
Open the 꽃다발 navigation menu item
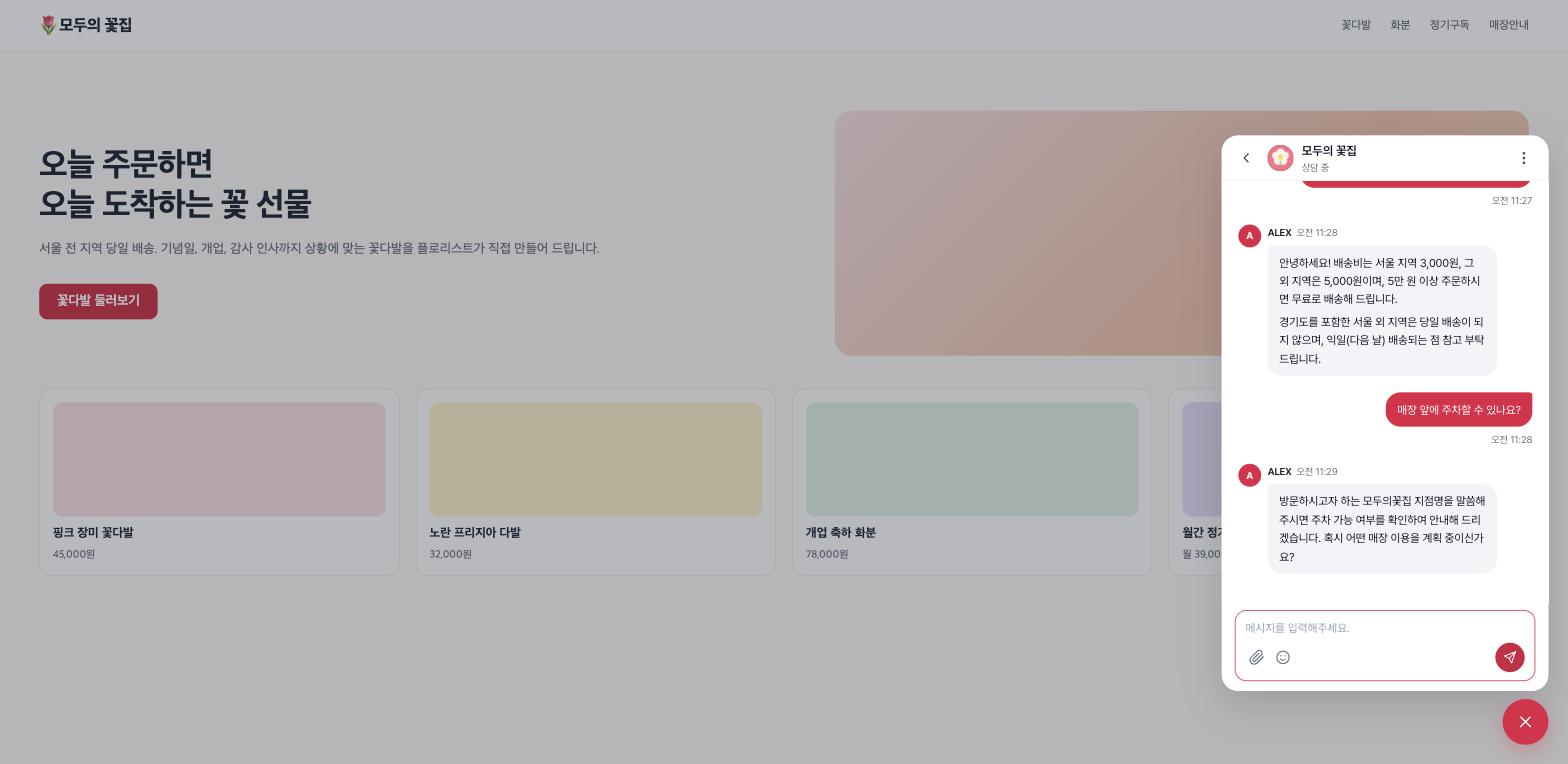pos(1356,25)
